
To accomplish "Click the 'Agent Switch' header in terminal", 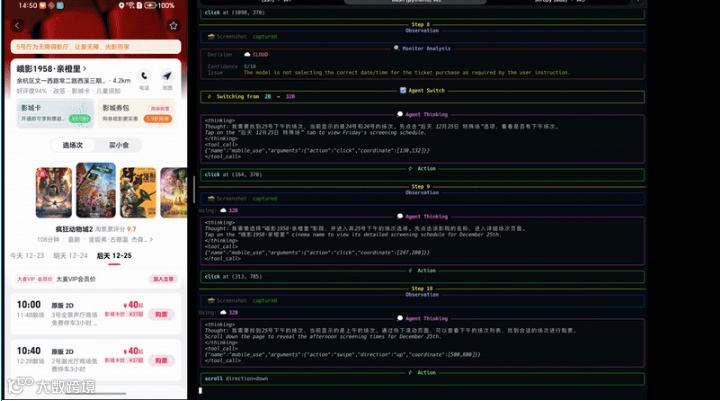I will click(426, 91).
